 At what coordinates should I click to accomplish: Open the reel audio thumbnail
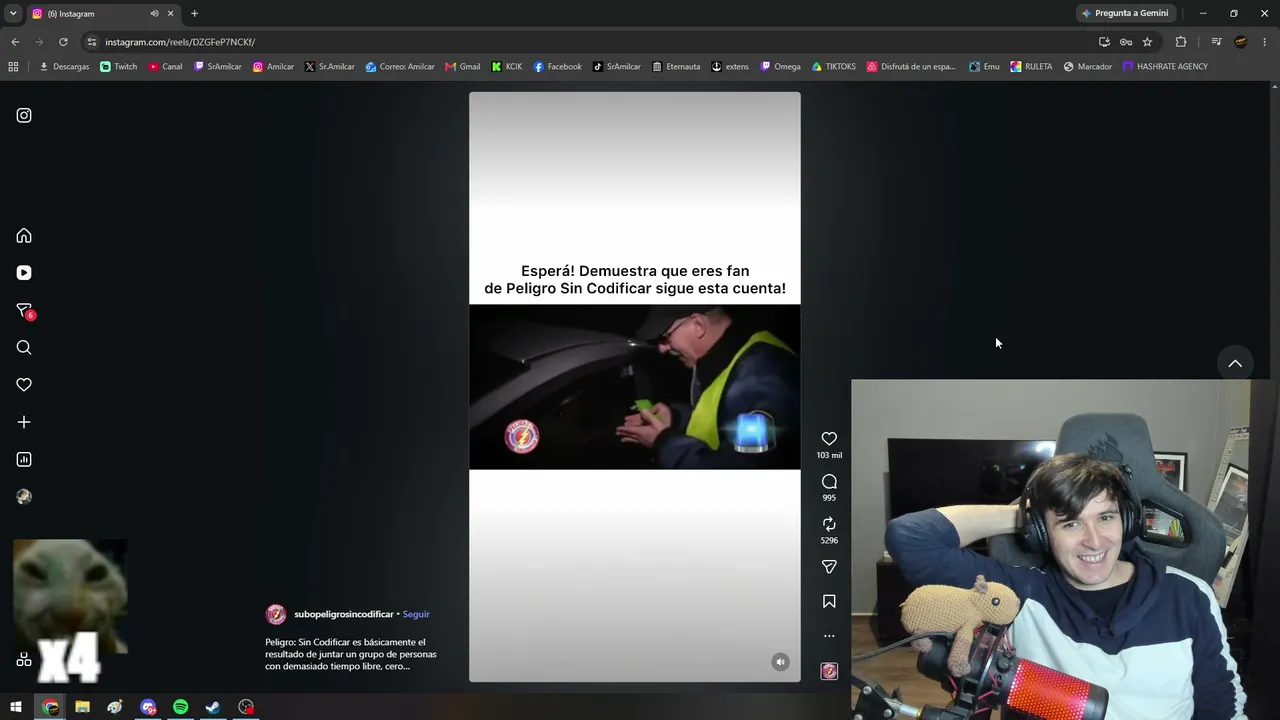(x=829, y=671)
